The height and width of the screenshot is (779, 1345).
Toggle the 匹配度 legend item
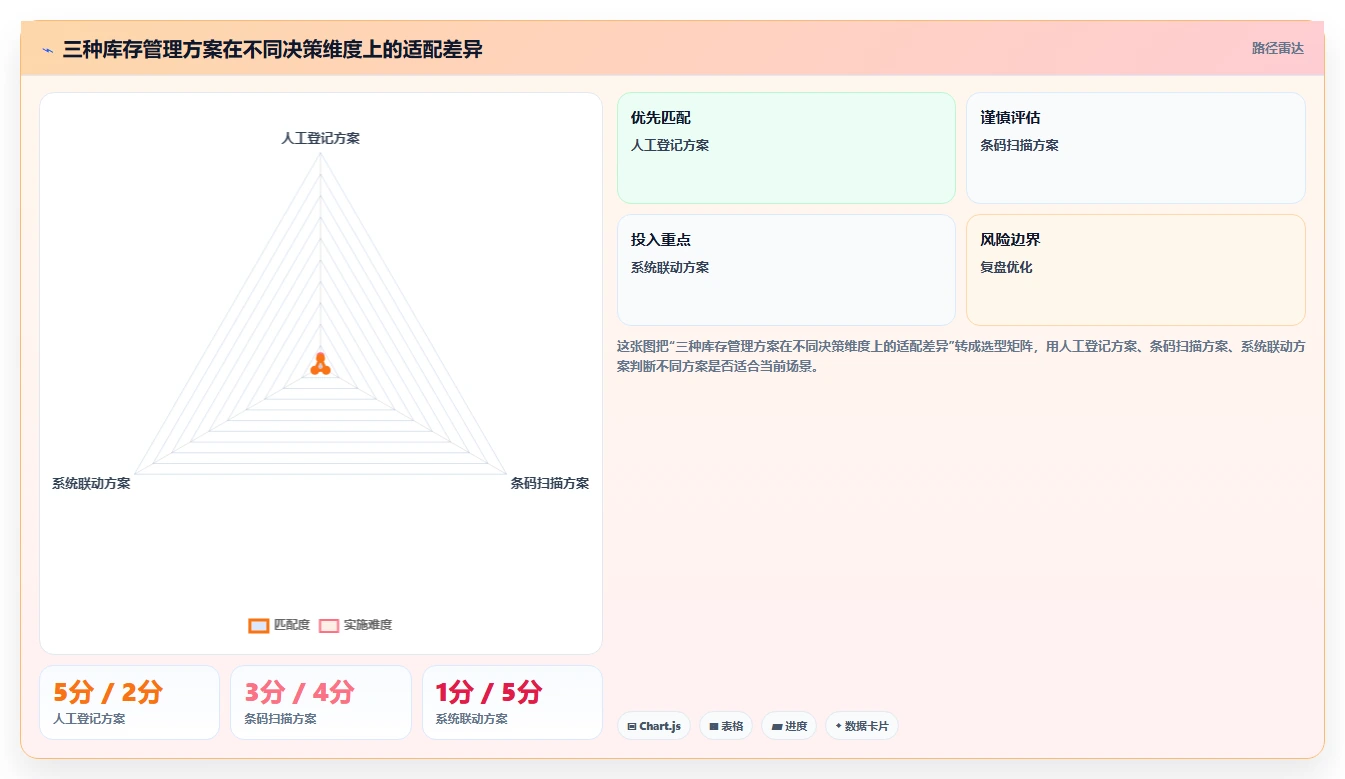pos(279,625)
